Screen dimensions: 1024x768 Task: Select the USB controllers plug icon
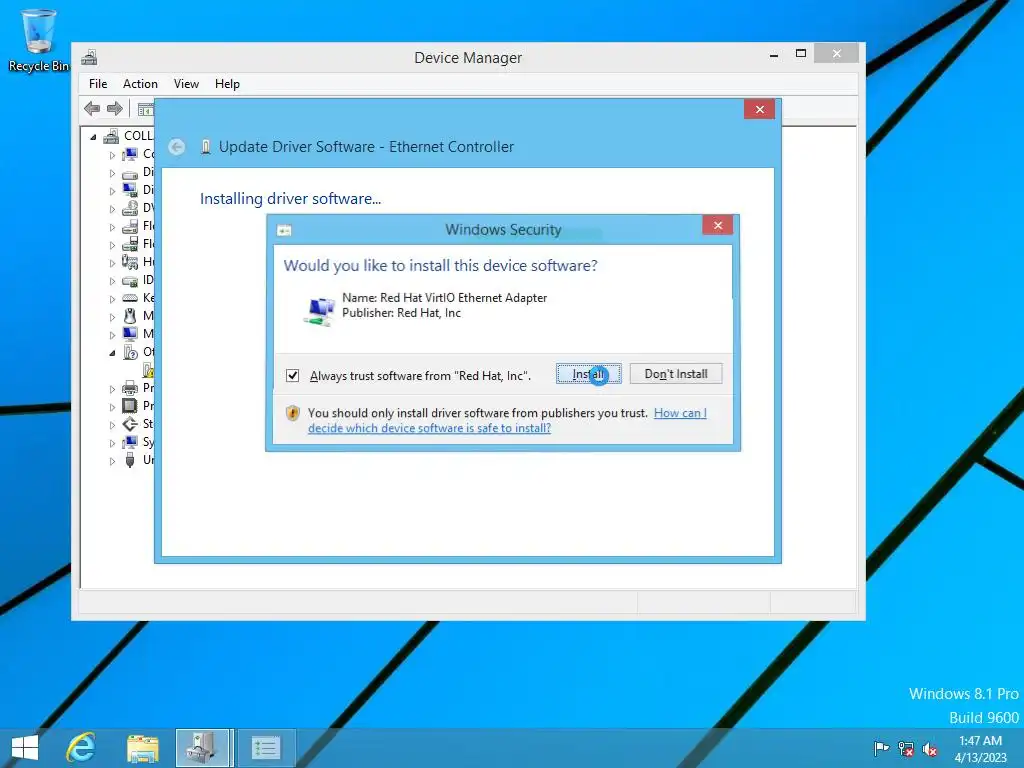click(x=130, y=460)
